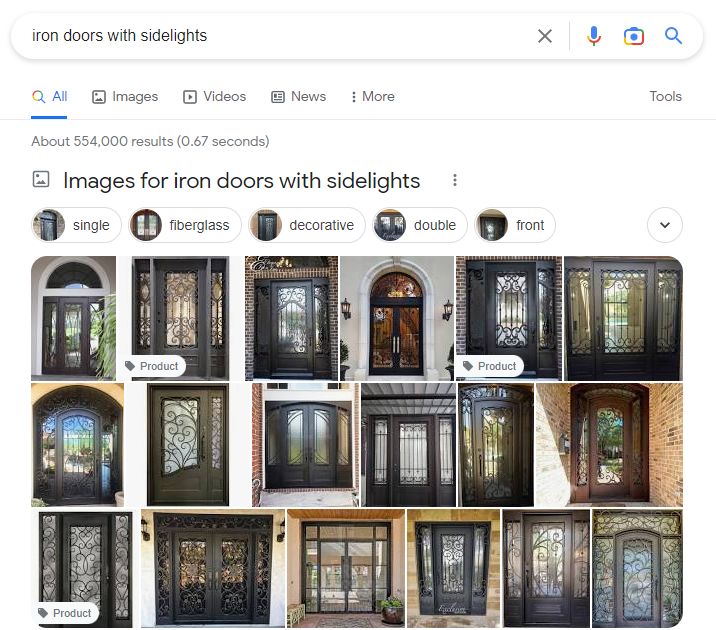Open search by image camera icon
The height and width of the screenshot is (630, 716).
coord(634,36)
